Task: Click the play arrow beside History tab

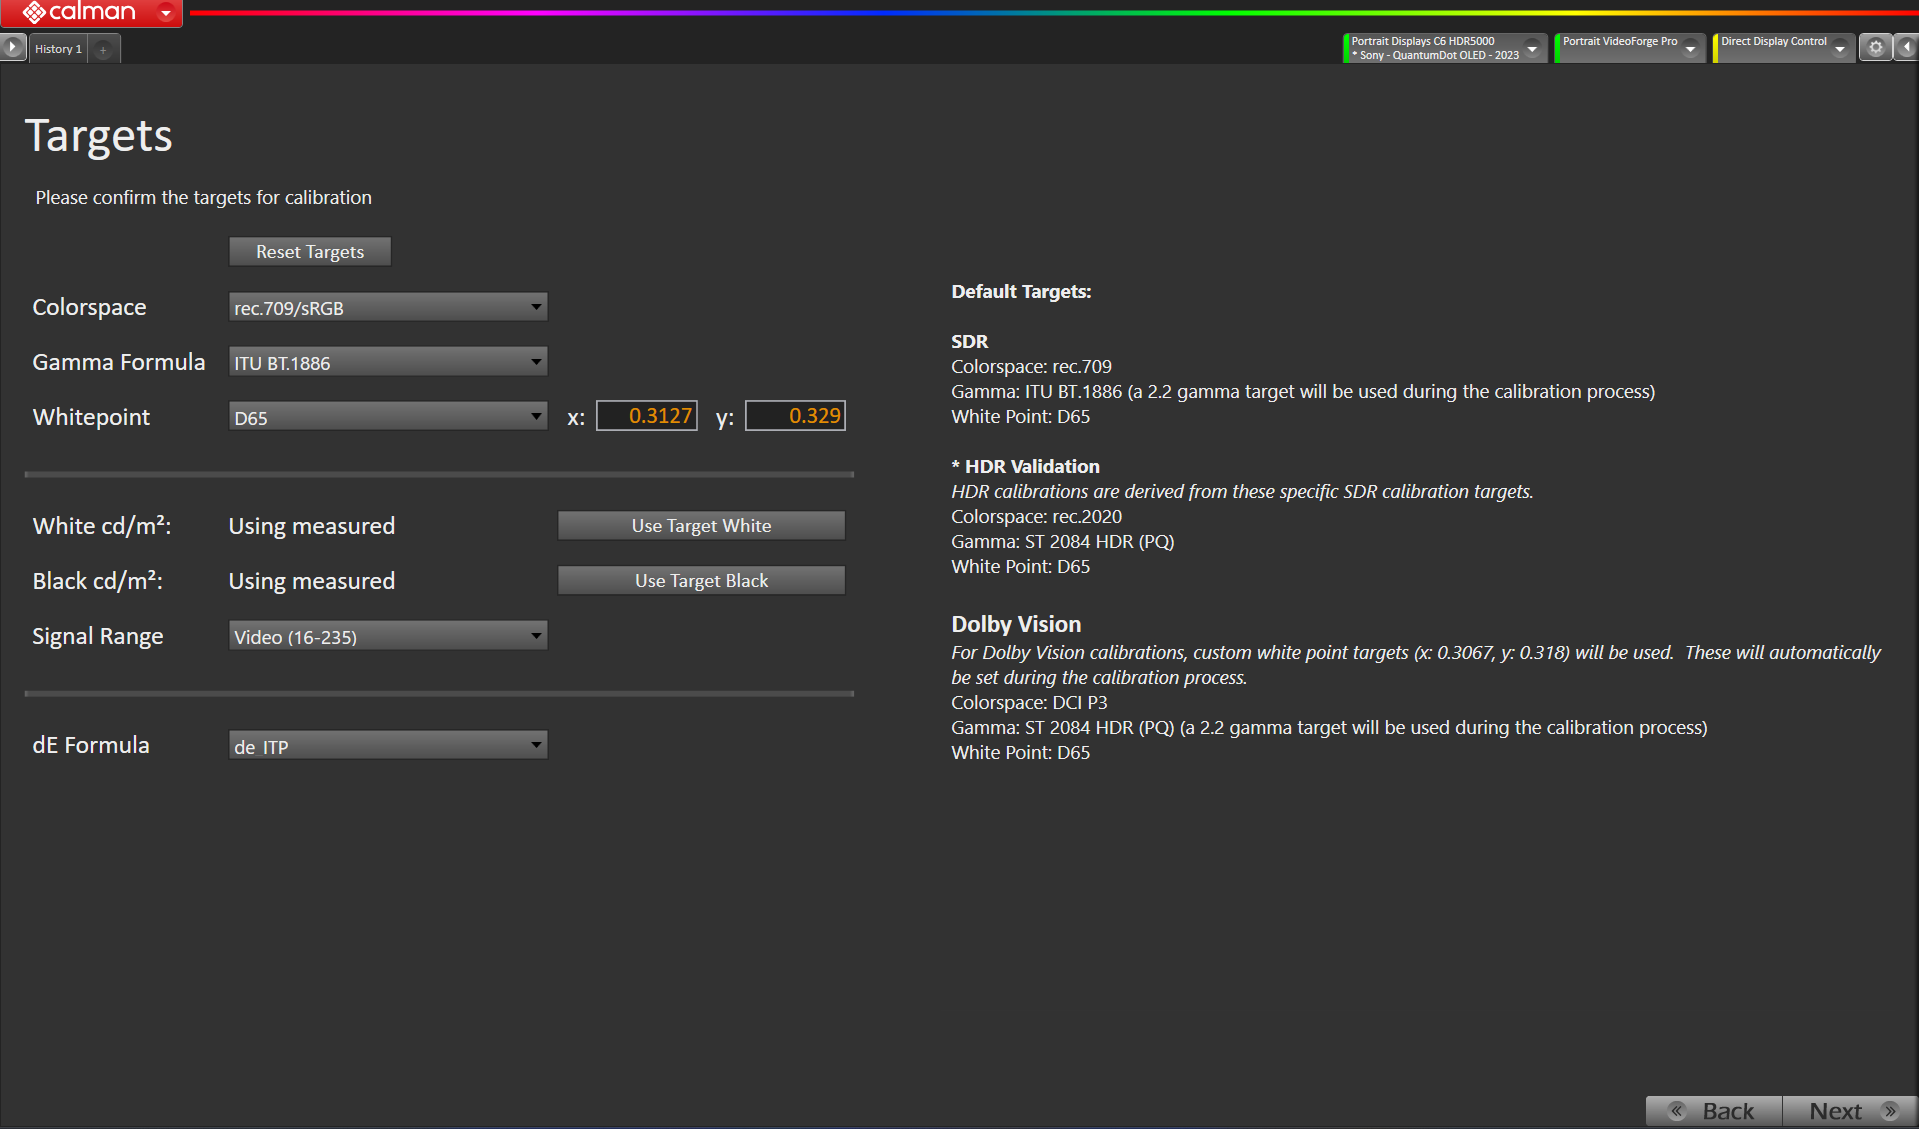Action: [x=13, y=47]
